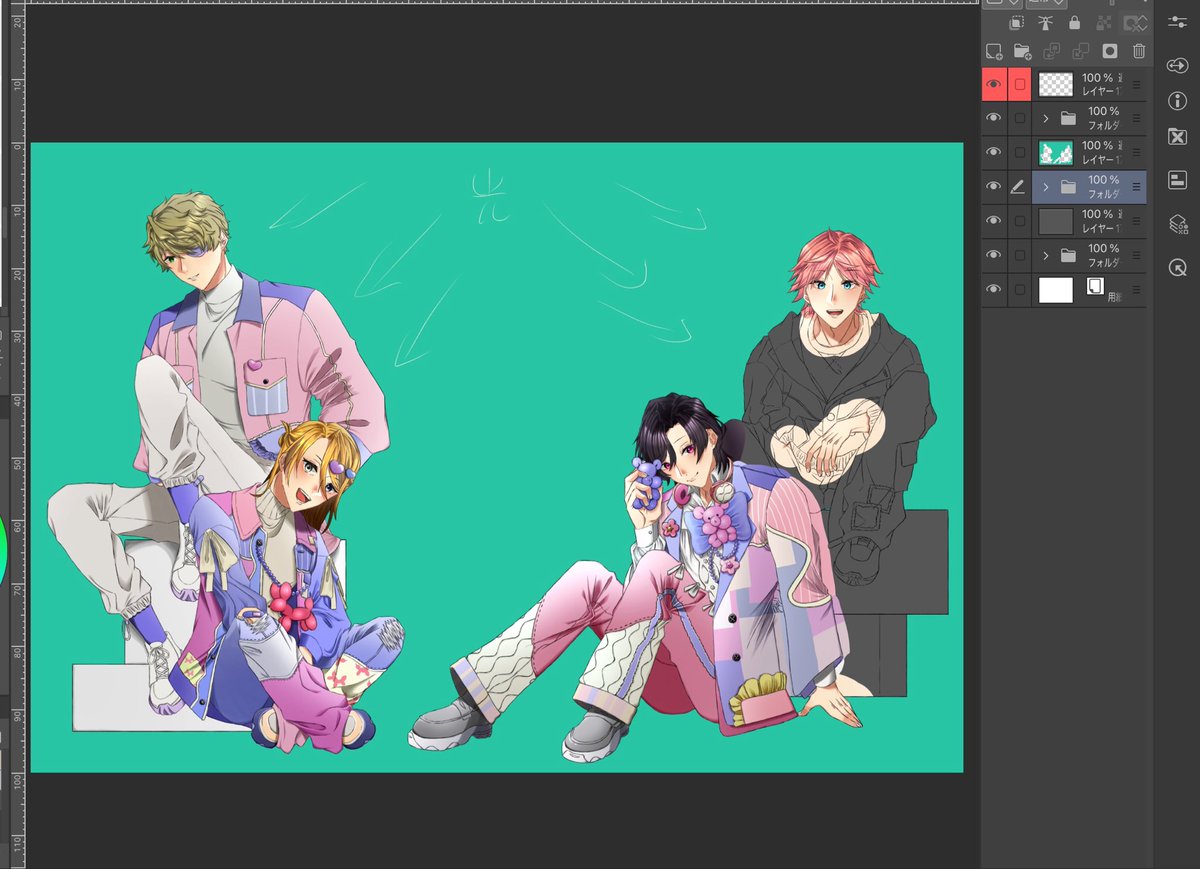Expand the folder directly below the top layer

[x=1046, y=118]
